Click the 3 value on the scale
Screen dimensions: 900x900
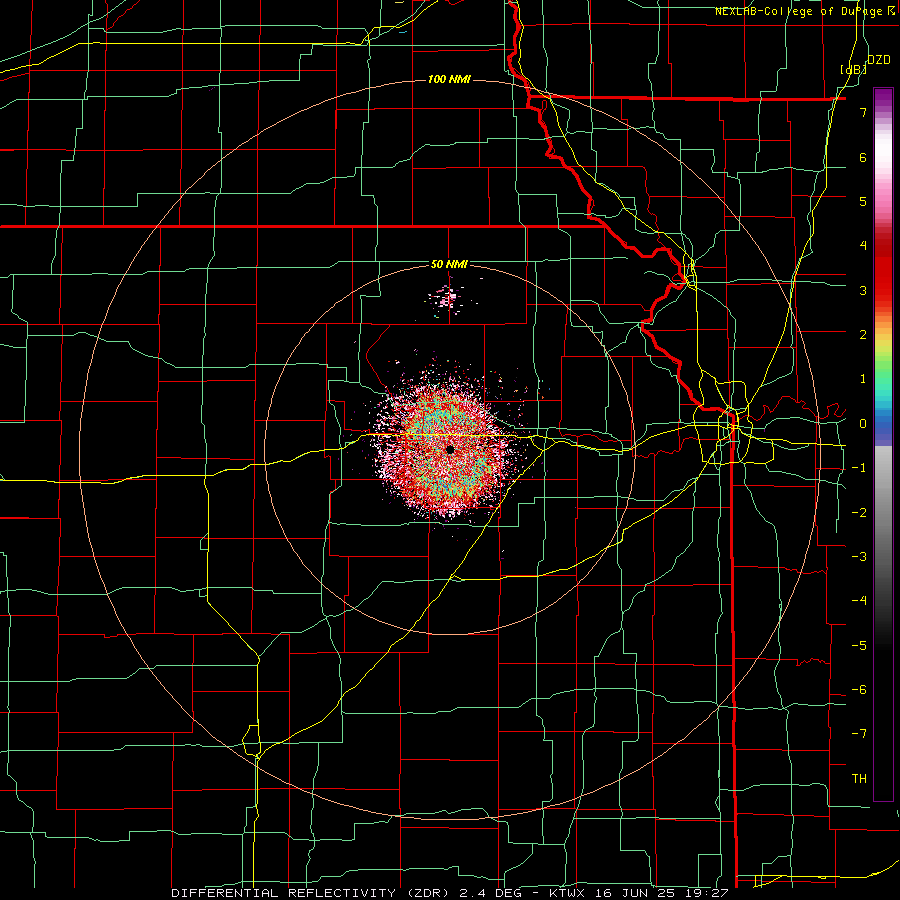point(863,290)
